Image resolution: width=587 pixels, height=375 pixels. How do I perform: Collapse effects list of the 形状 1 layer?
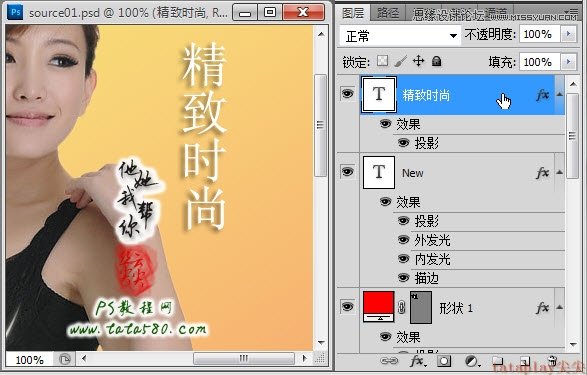559,307
